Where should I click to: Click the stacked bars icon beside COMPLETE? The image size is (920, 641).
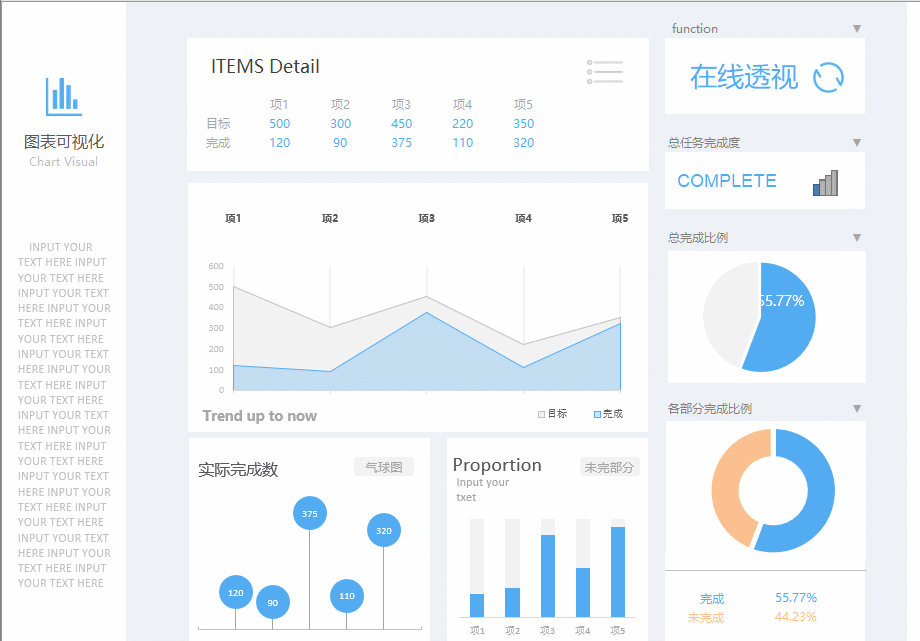click(826, 183)
